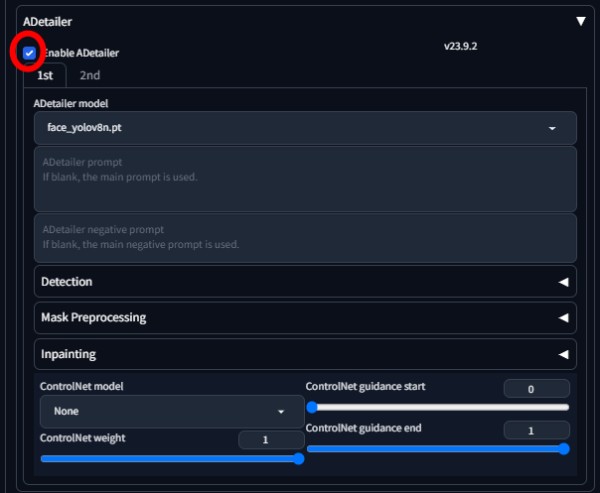Click the ControlNet model dropdown caret
Screen dimensions: 600x493
(281, 412)
